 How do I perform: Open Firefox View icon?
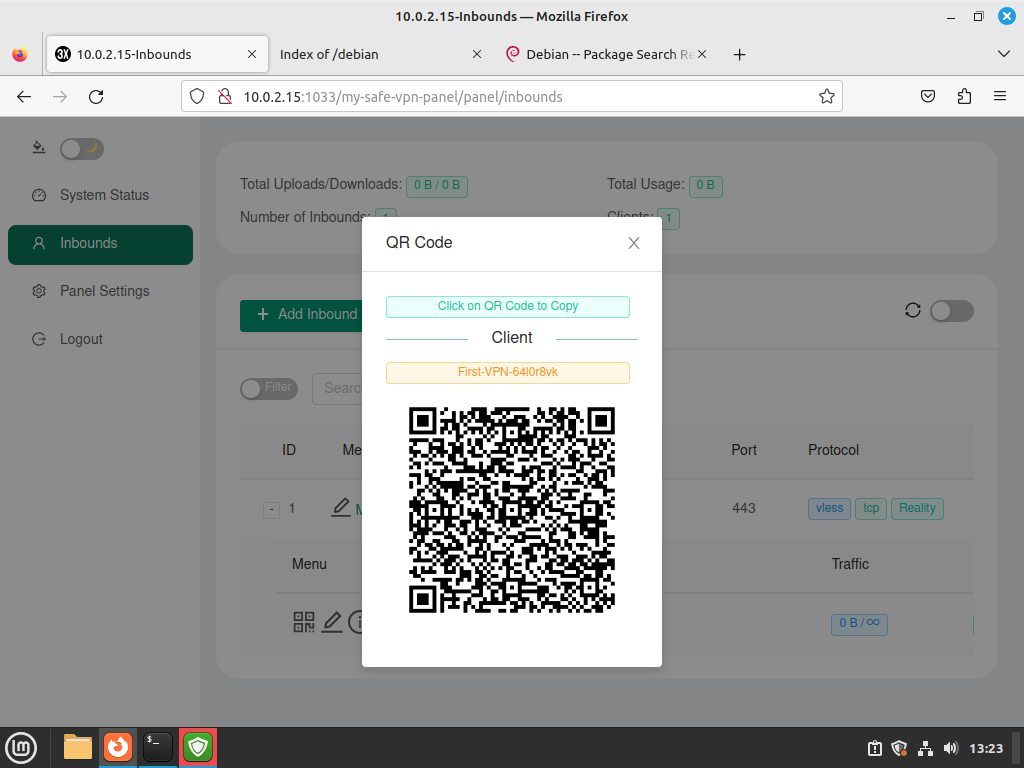[20, 54]
